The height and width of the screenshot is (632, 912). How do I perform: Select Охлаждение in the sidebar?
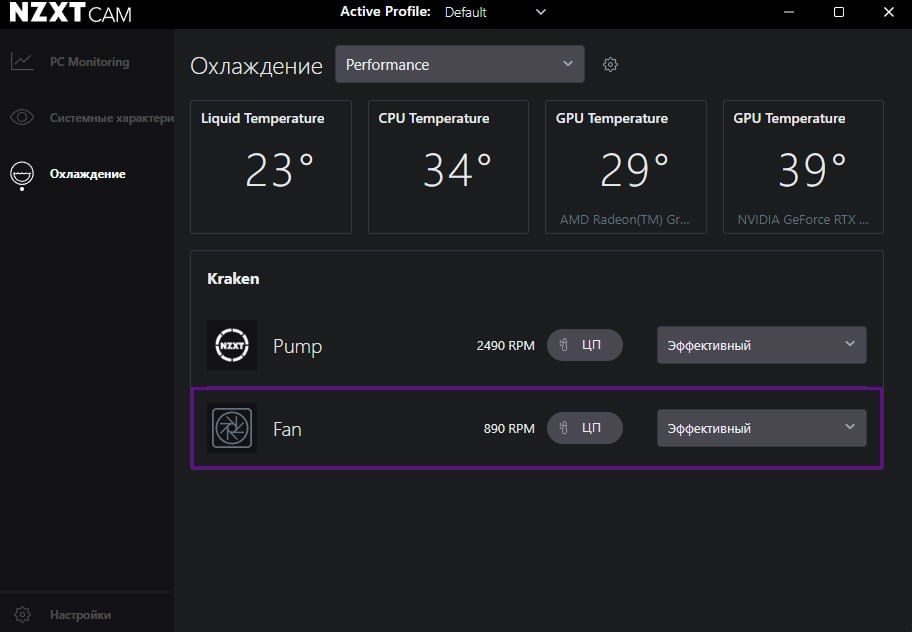(x=87, y=174)
